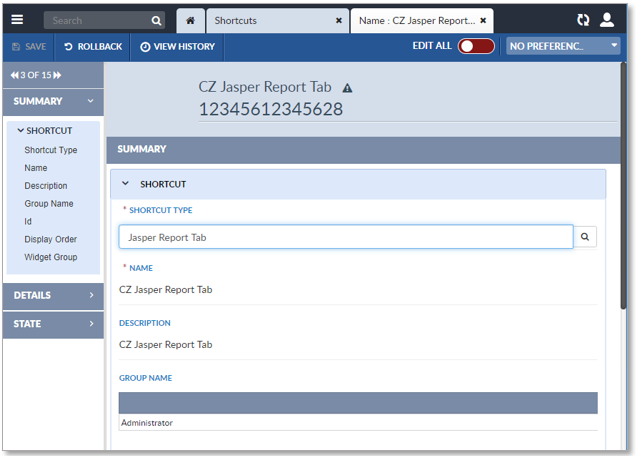Click the refresh sync icon
This screenshot has width=636, height=456.
(584, 20)
